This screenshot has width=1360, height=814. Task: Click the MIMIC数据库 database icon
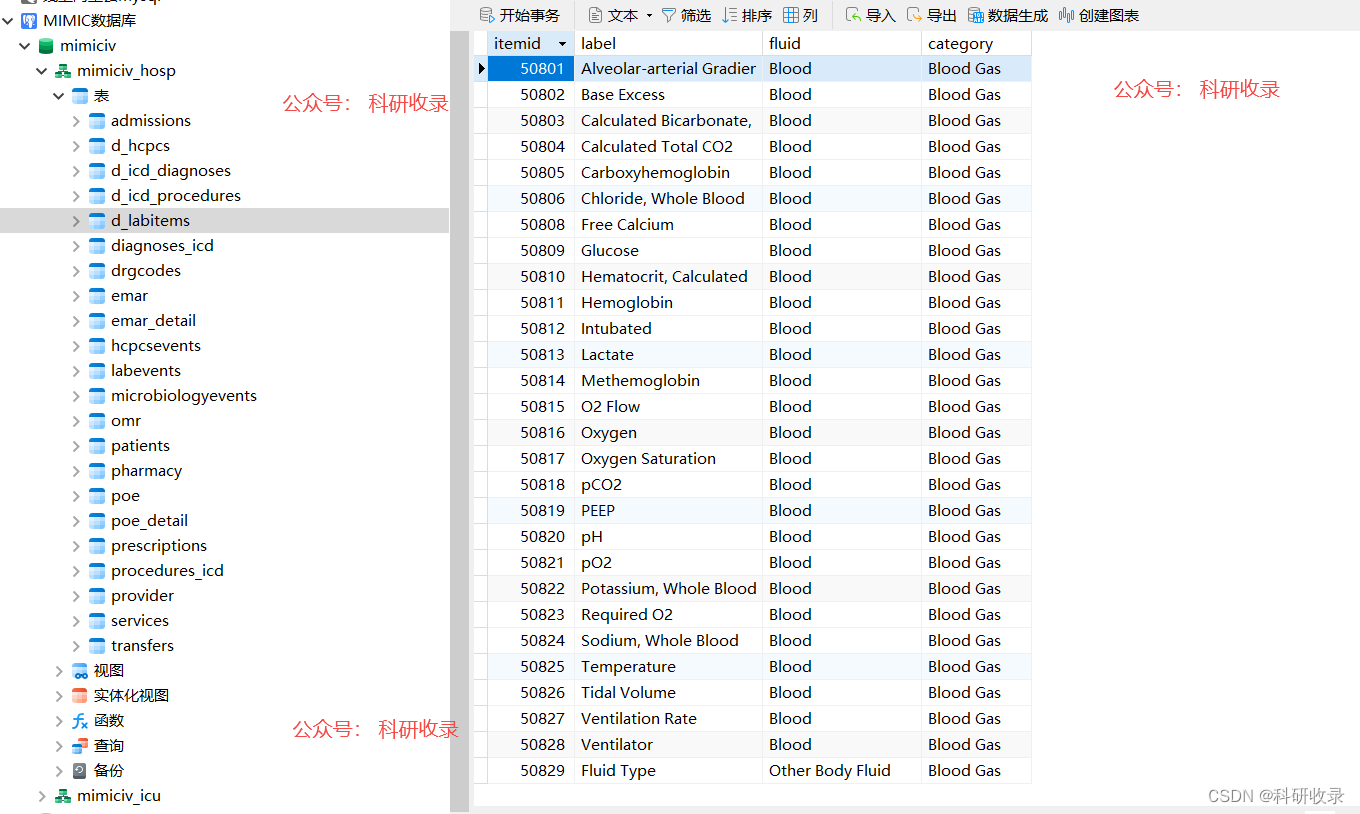coord(28,20)
